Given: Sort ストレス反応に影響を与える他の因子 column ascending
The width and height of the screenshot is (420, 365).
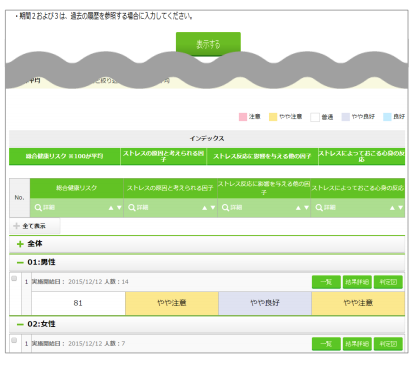Looking at the screenshot, I should coord(298,208).
